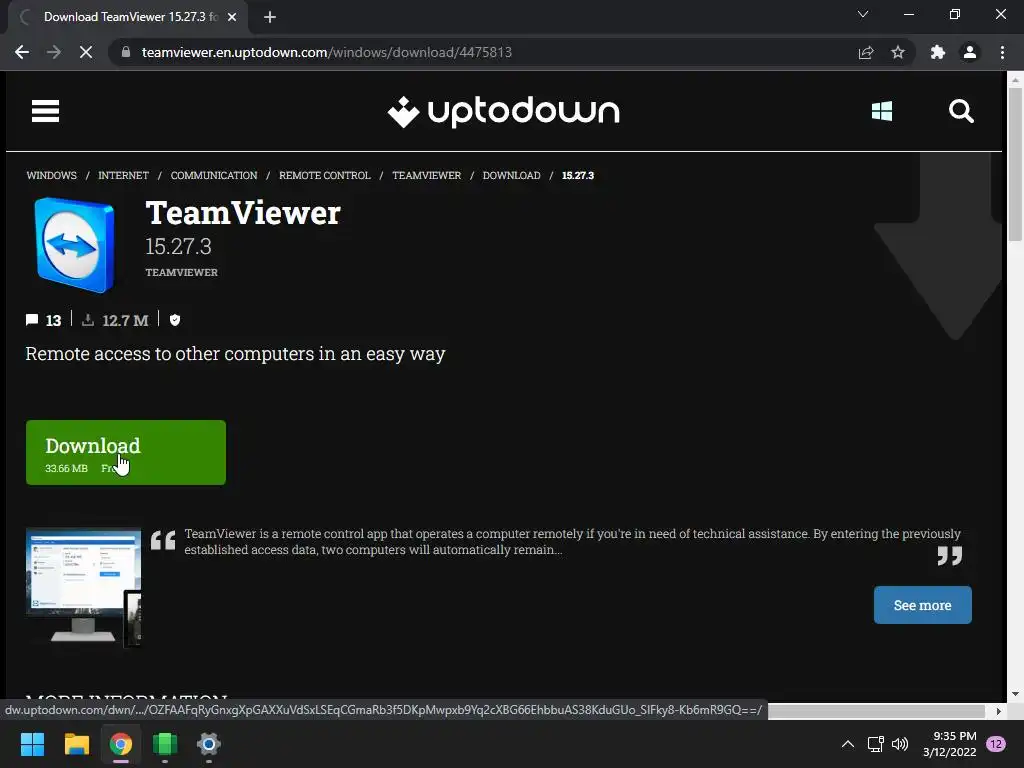Click the address bar URL

327,52
